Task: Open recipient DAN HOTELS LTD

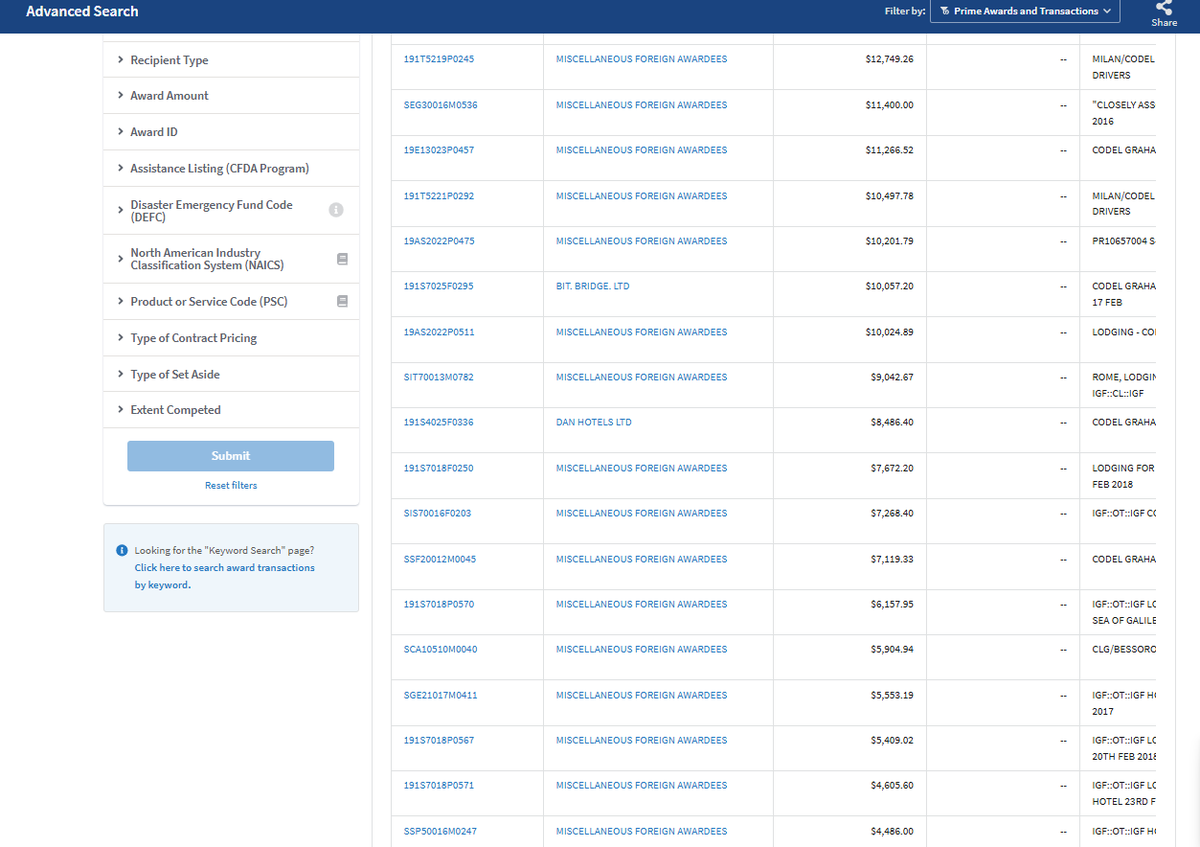Action: (x=594, y=422)
